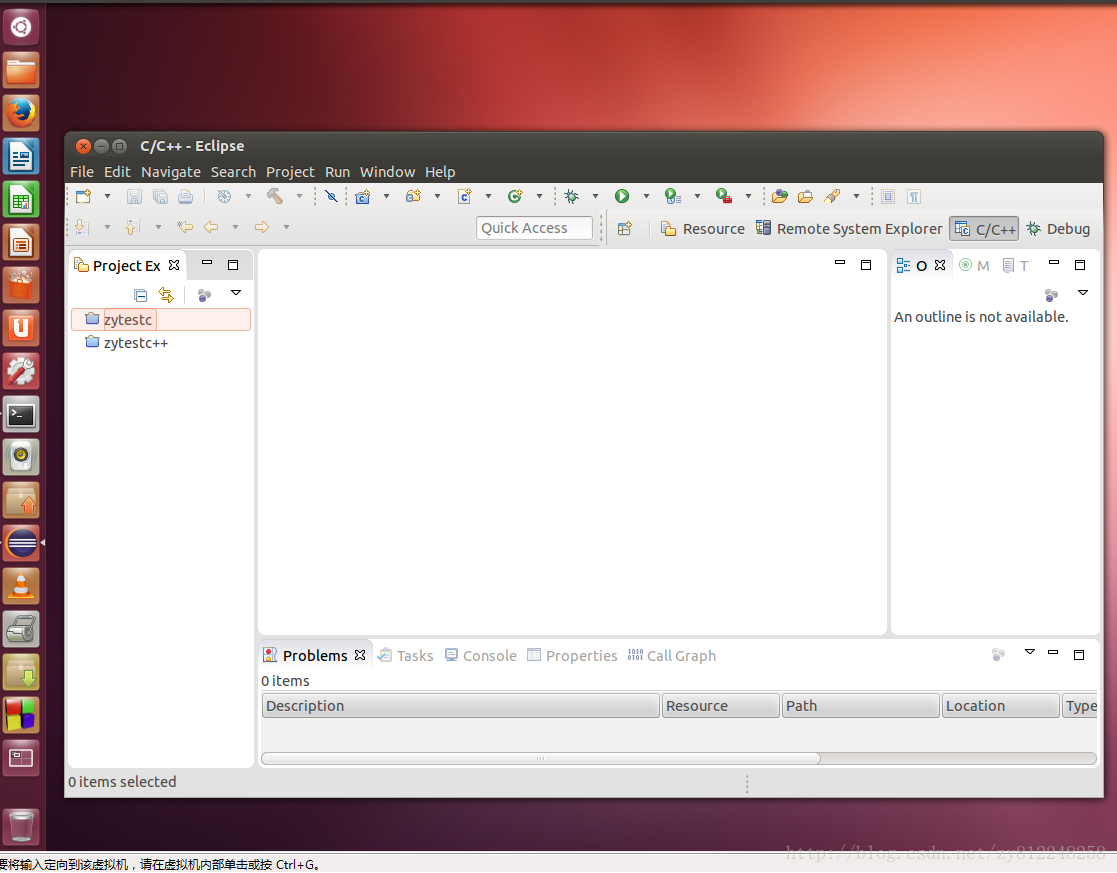Viewport: 1117px width, 873px height.
Task: Toggle Link with Editor in Project Explorer
Action: click(x=166, y=294)
